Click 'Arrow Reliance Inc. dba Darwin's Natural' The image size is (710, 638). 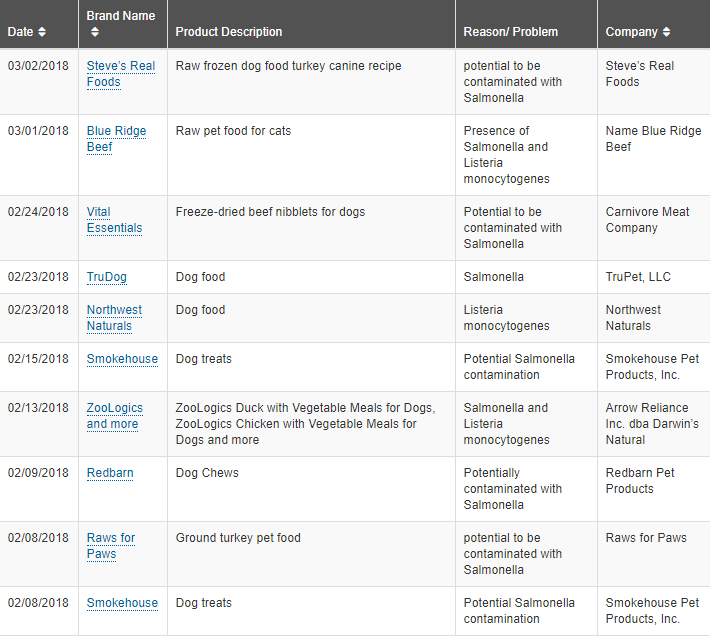(652, 424)
